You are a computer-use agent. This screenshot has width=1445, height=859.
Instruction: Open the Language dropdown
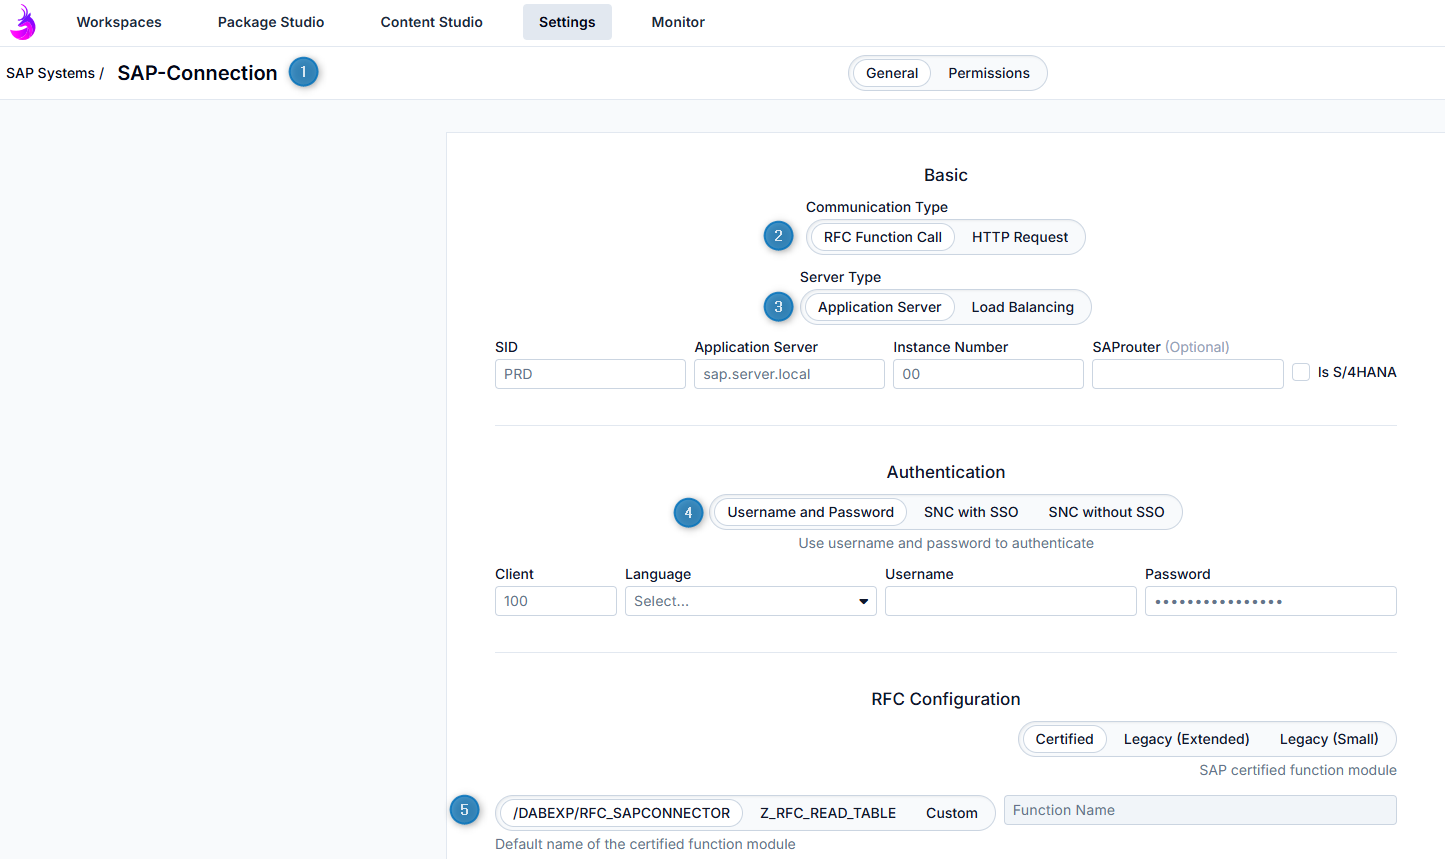tap(750, 601)
